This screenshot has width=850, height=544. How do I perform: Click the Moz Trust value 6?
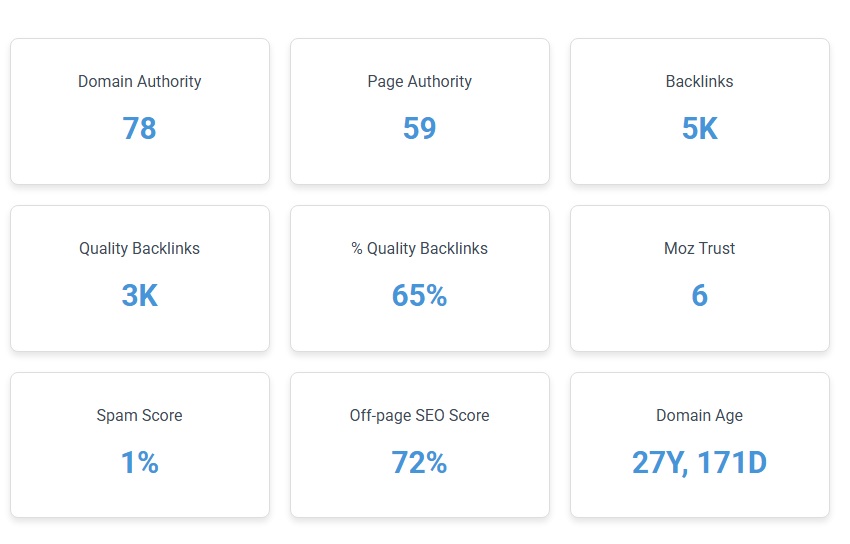700,295
